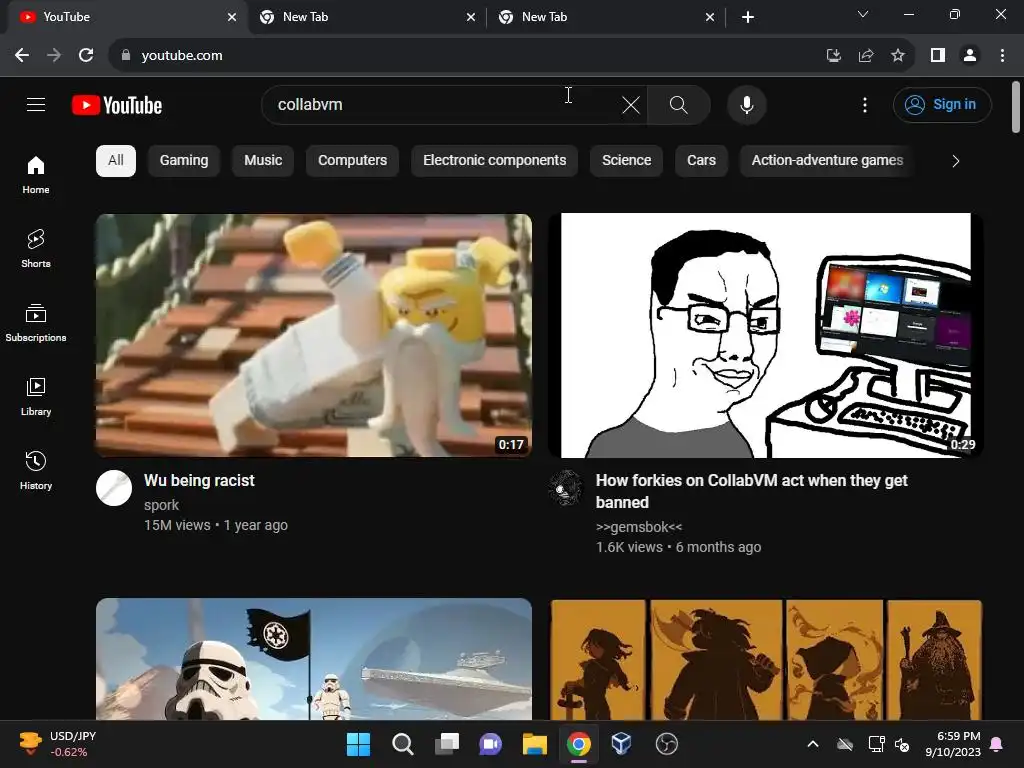The height and width of the screenshot is (768, 1024).
Task: Open the USD/JPY widget
Action: pyautogui.click(x=57, y=744)
